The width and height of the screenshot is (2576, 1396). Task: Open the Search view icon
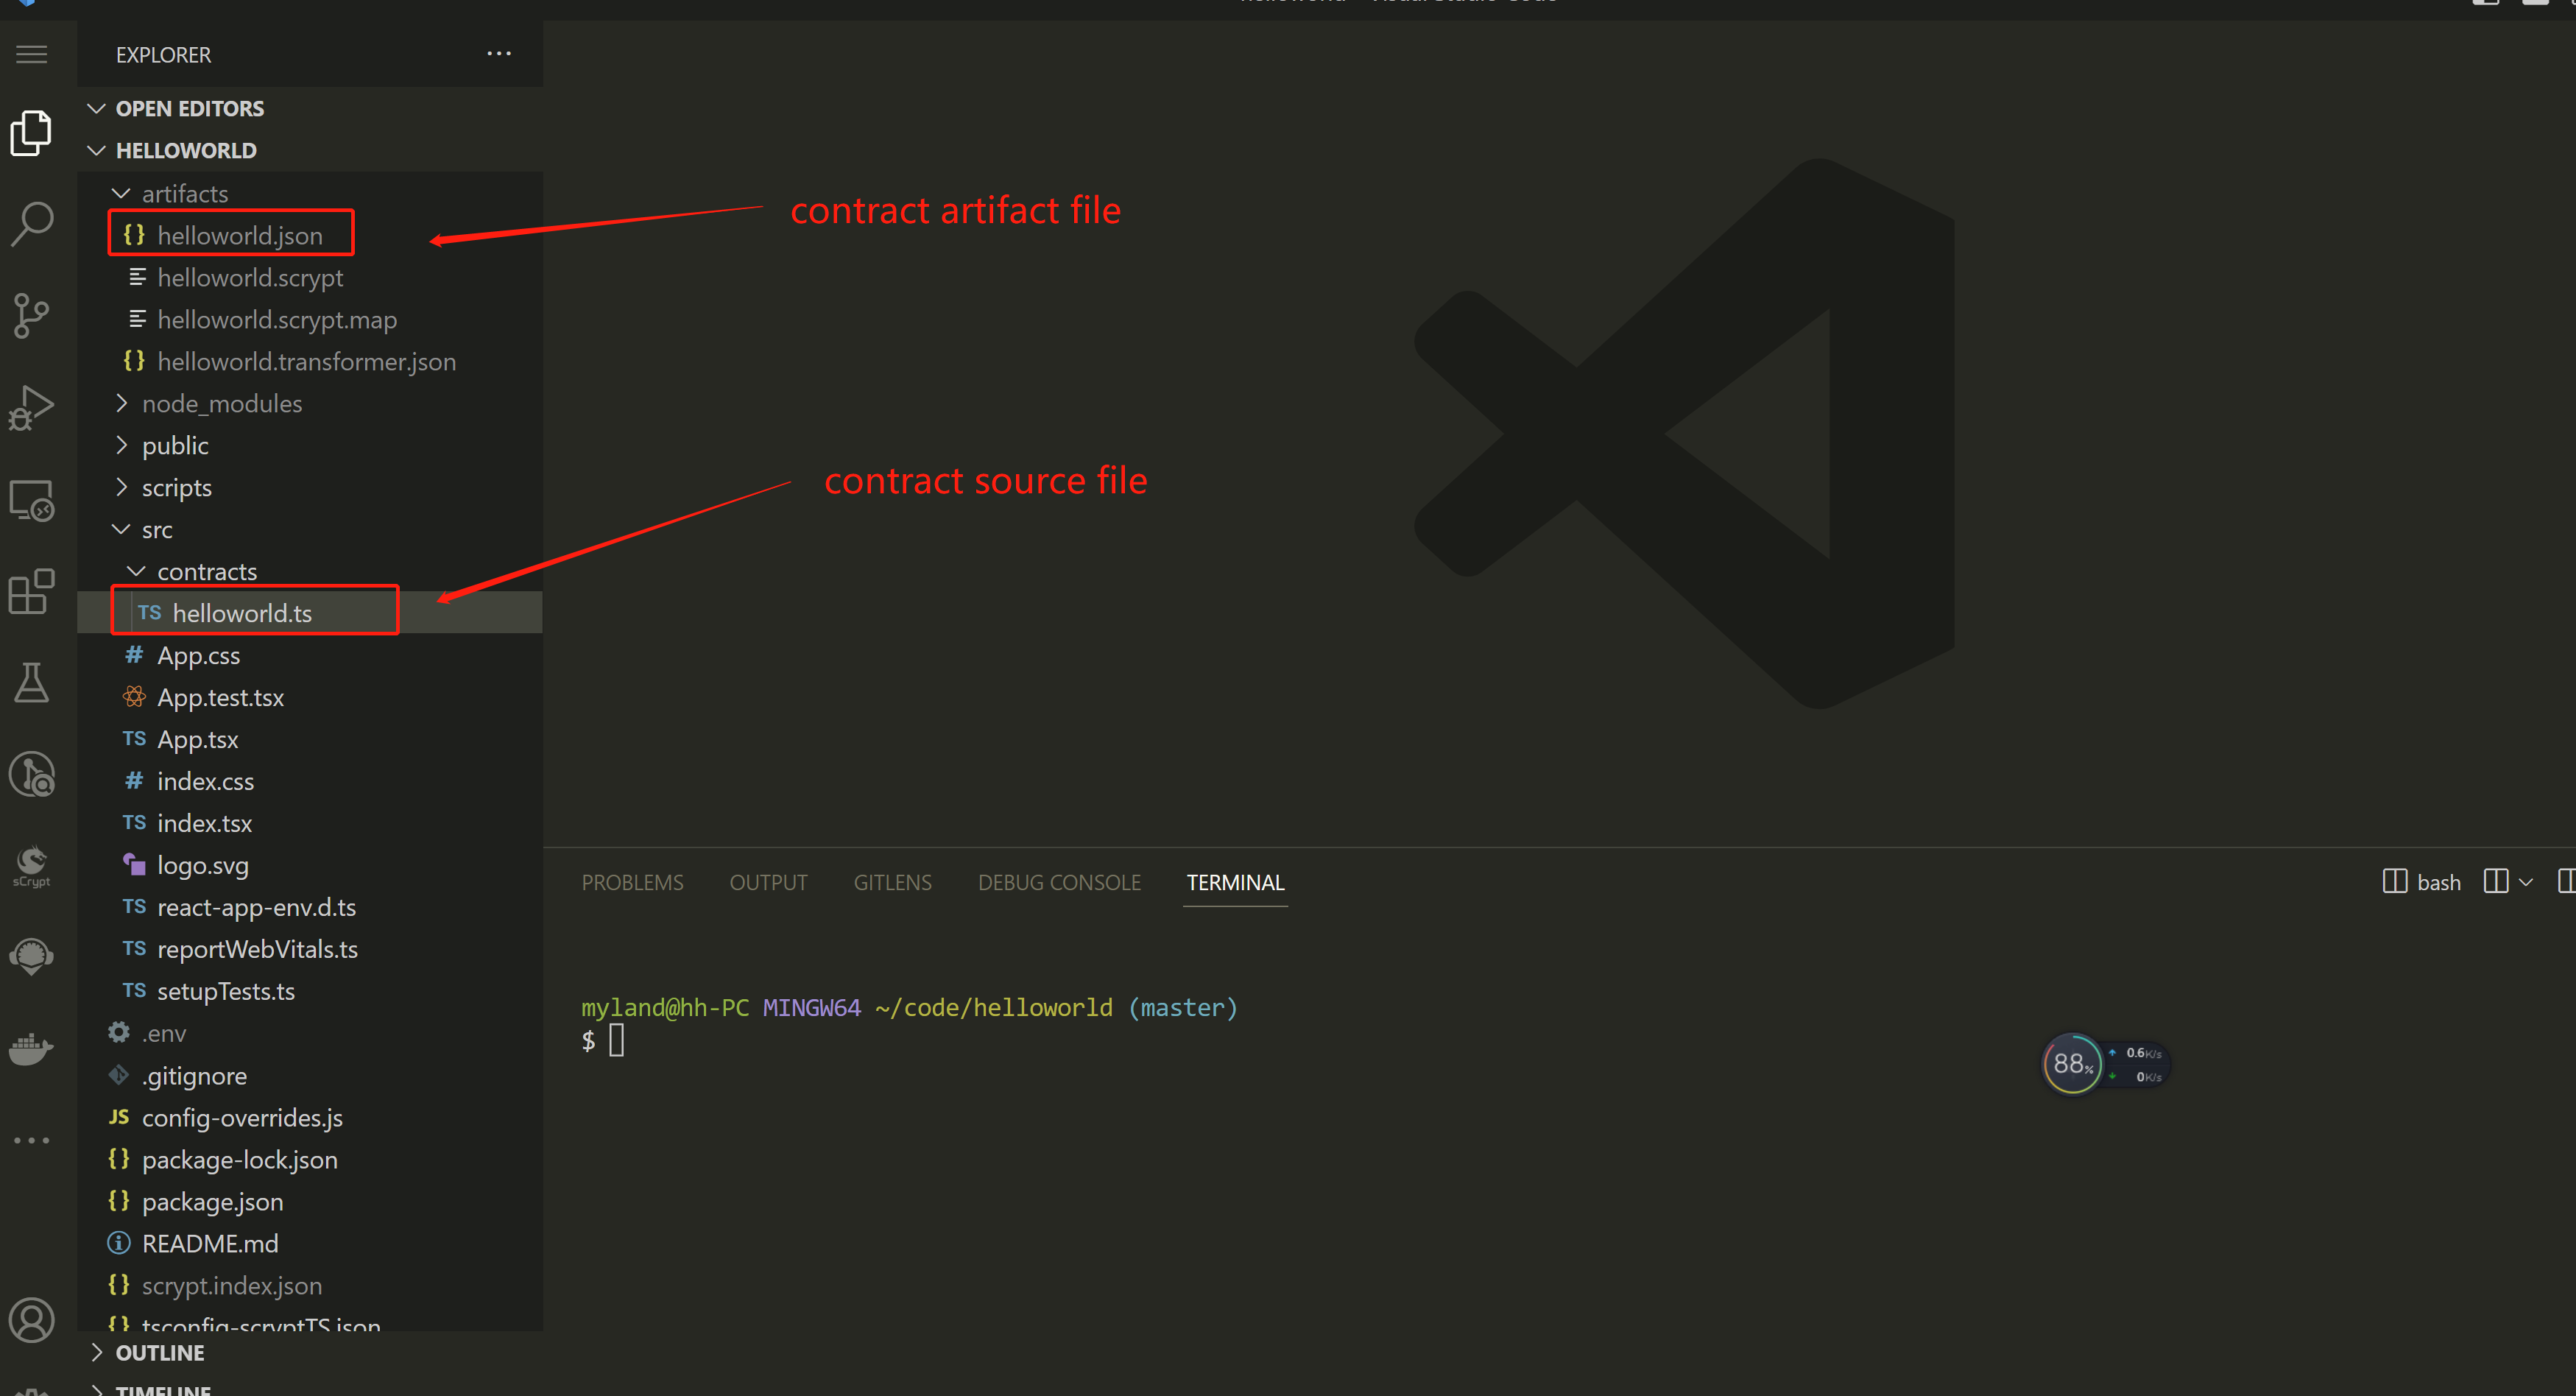32,224
